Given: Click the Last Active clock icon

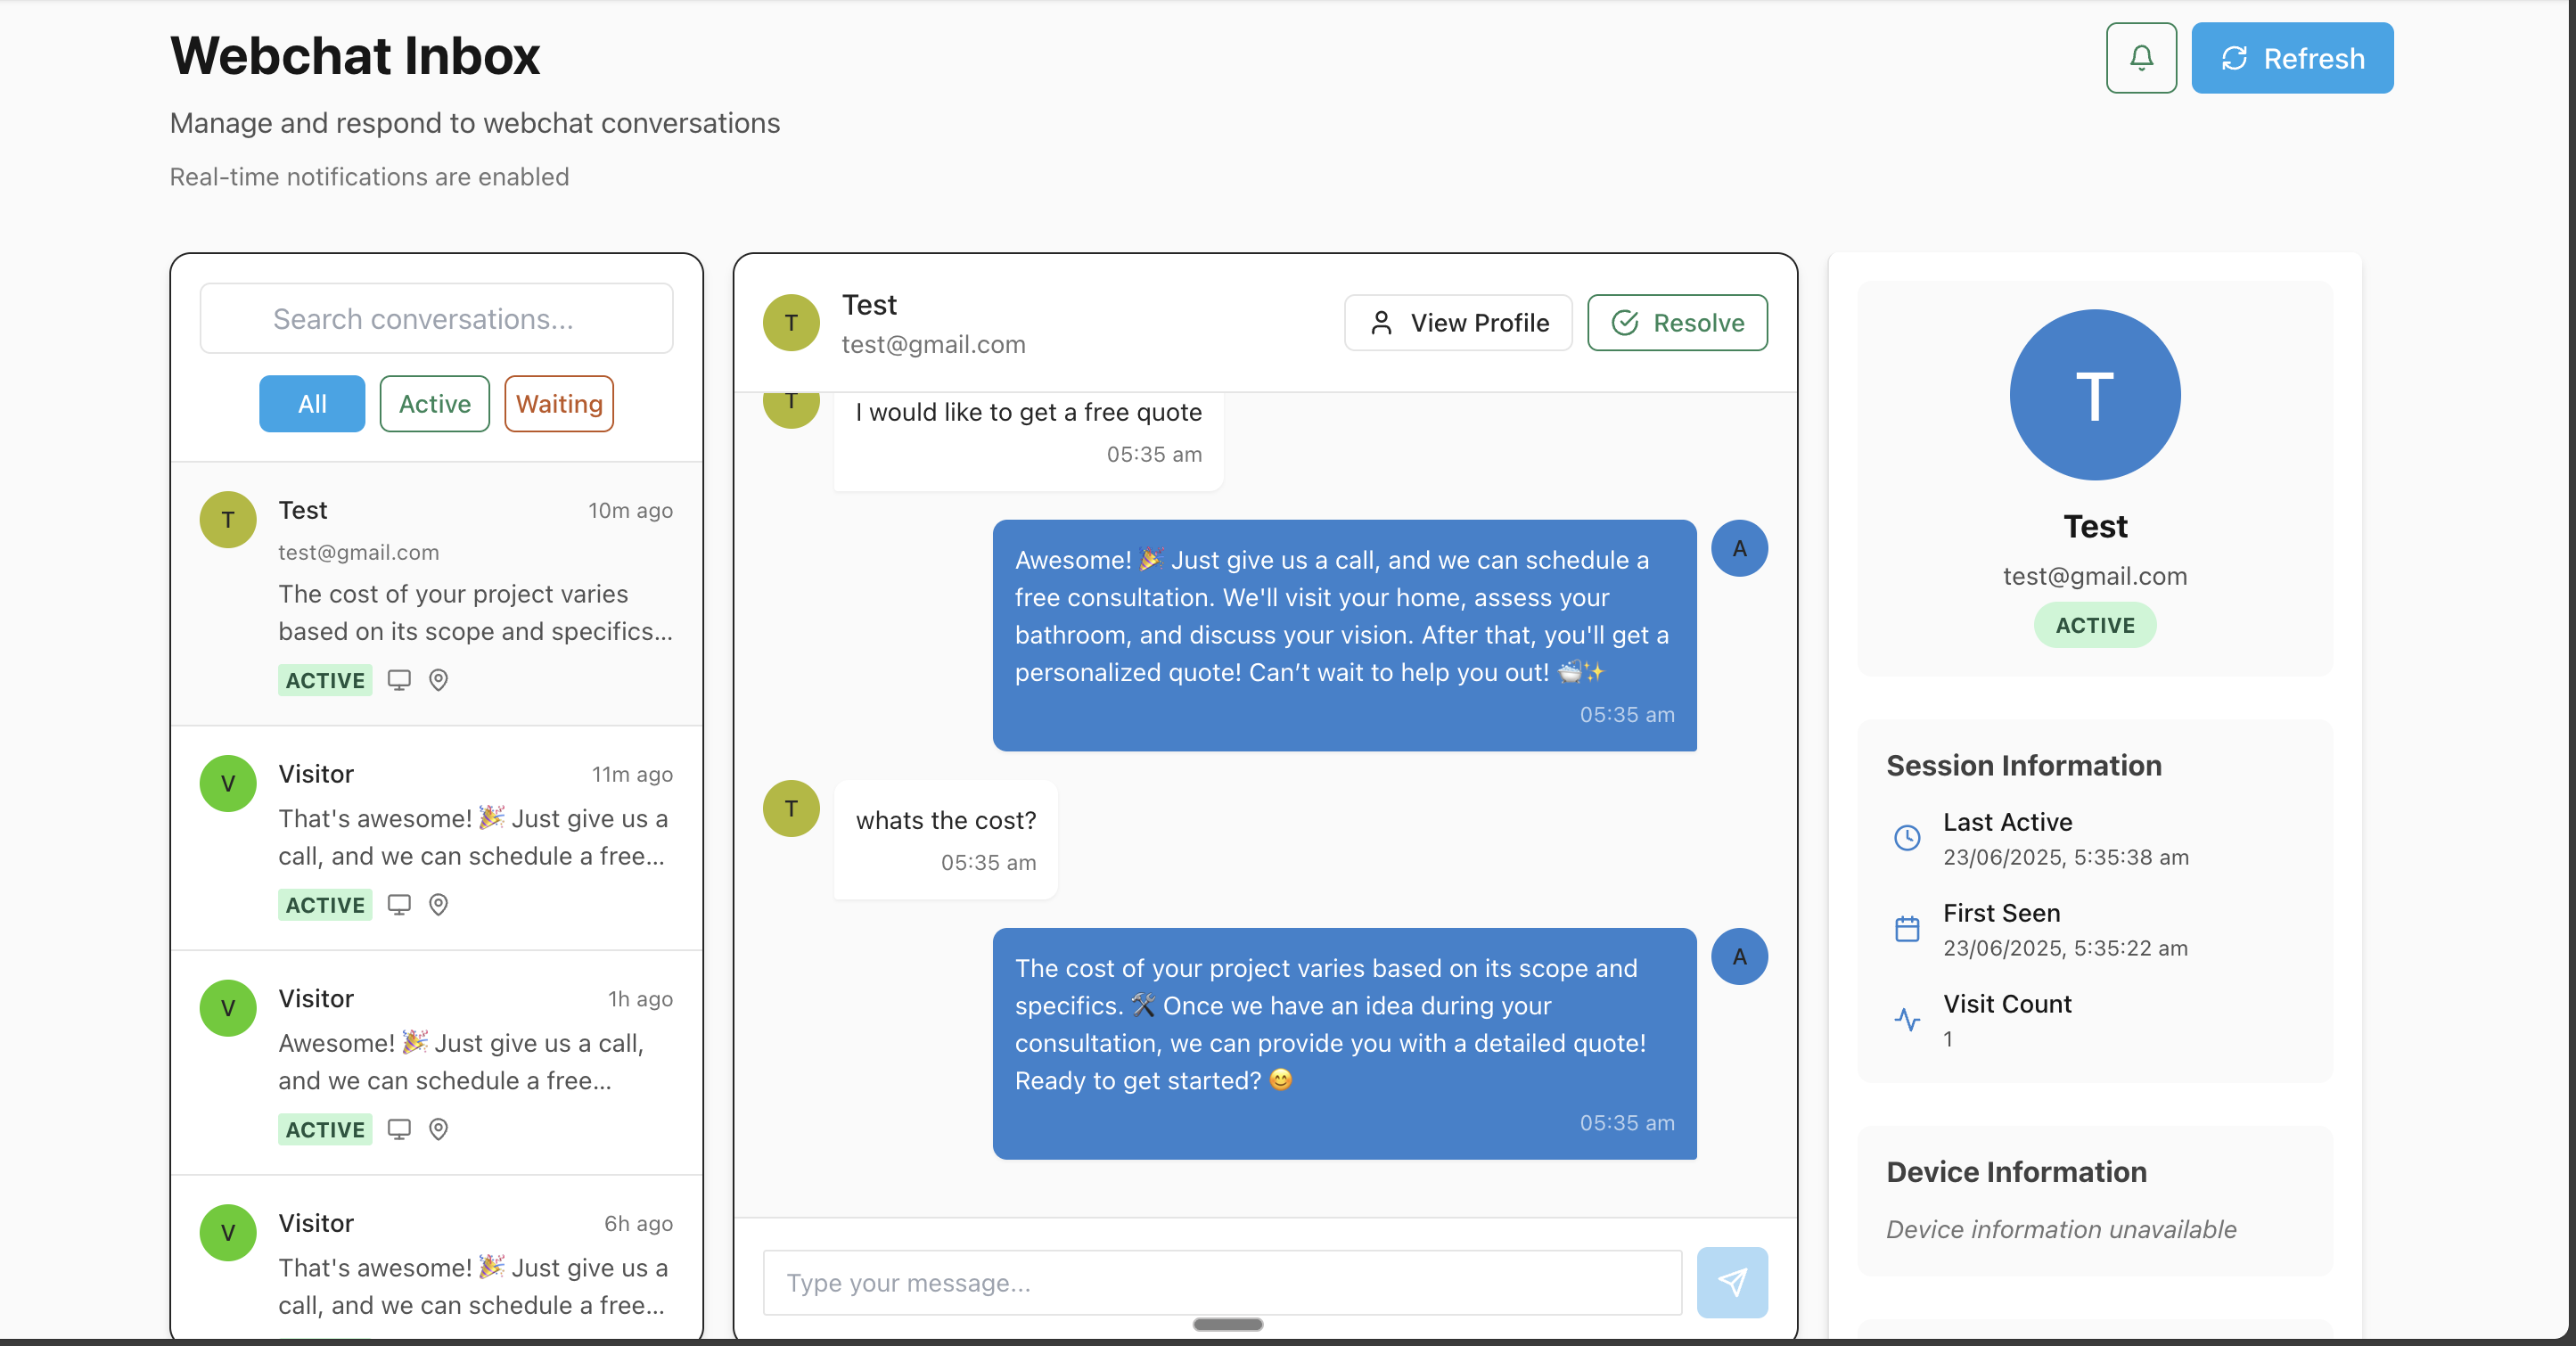Looking at the screenshot, I should pyautogui.click(x=1907, y=838).
